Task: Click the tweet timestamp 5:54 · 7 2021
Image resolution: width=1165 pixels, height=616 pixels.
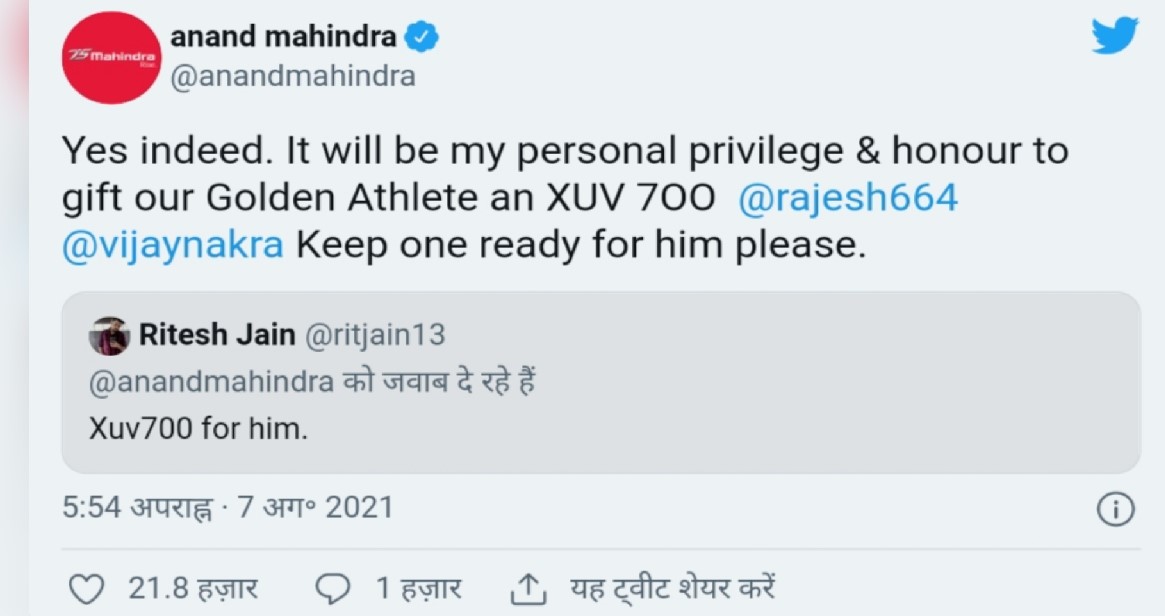Action: [228, 508]
